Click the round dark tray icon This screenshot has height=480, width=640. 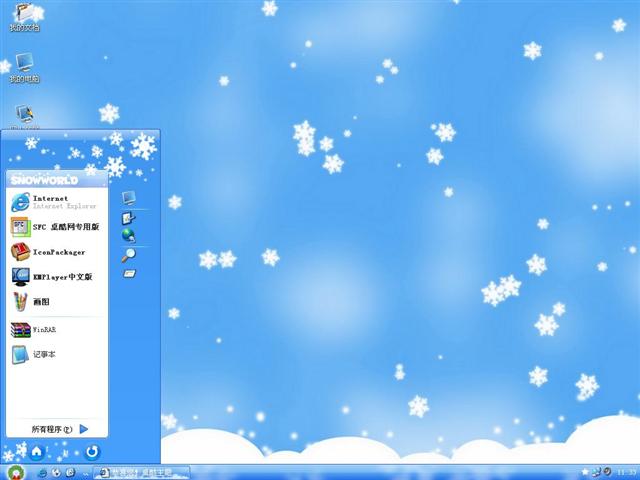(x=607, y=471)
